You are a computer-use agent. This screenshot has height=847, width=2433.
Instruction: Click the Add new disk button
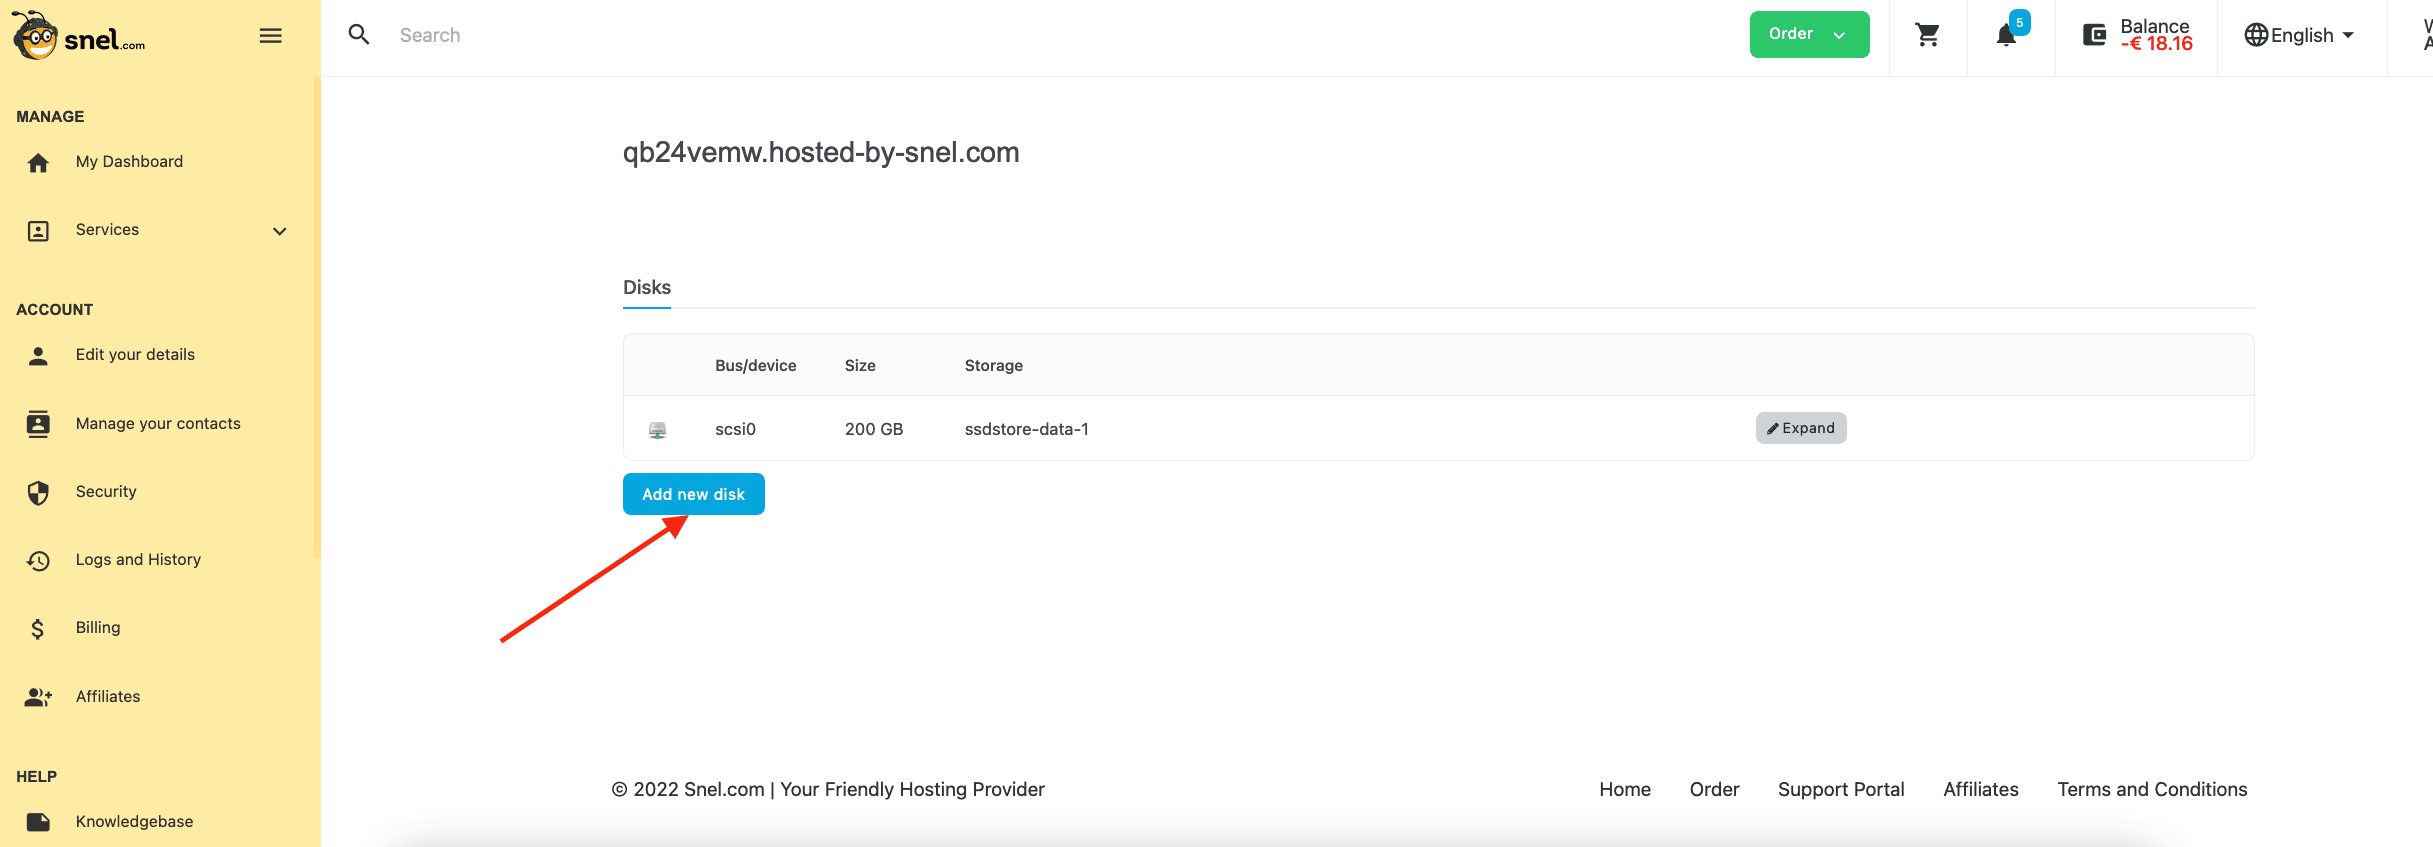693,494
